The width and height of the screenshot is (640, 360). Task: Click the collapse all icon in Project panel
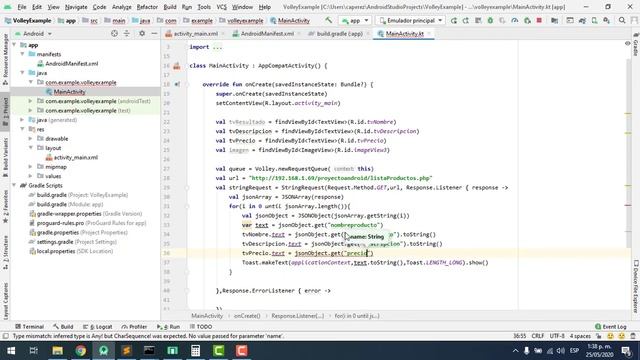click(127, 33)
